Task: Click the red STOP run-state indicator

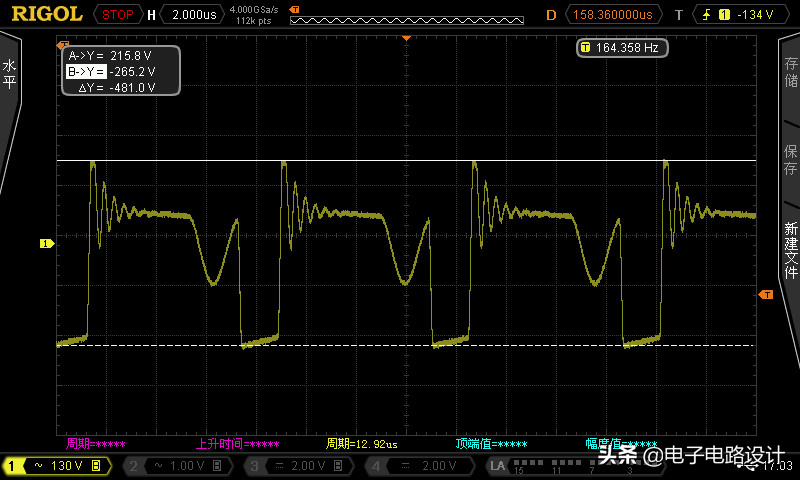Action: (x=118, y=14)
